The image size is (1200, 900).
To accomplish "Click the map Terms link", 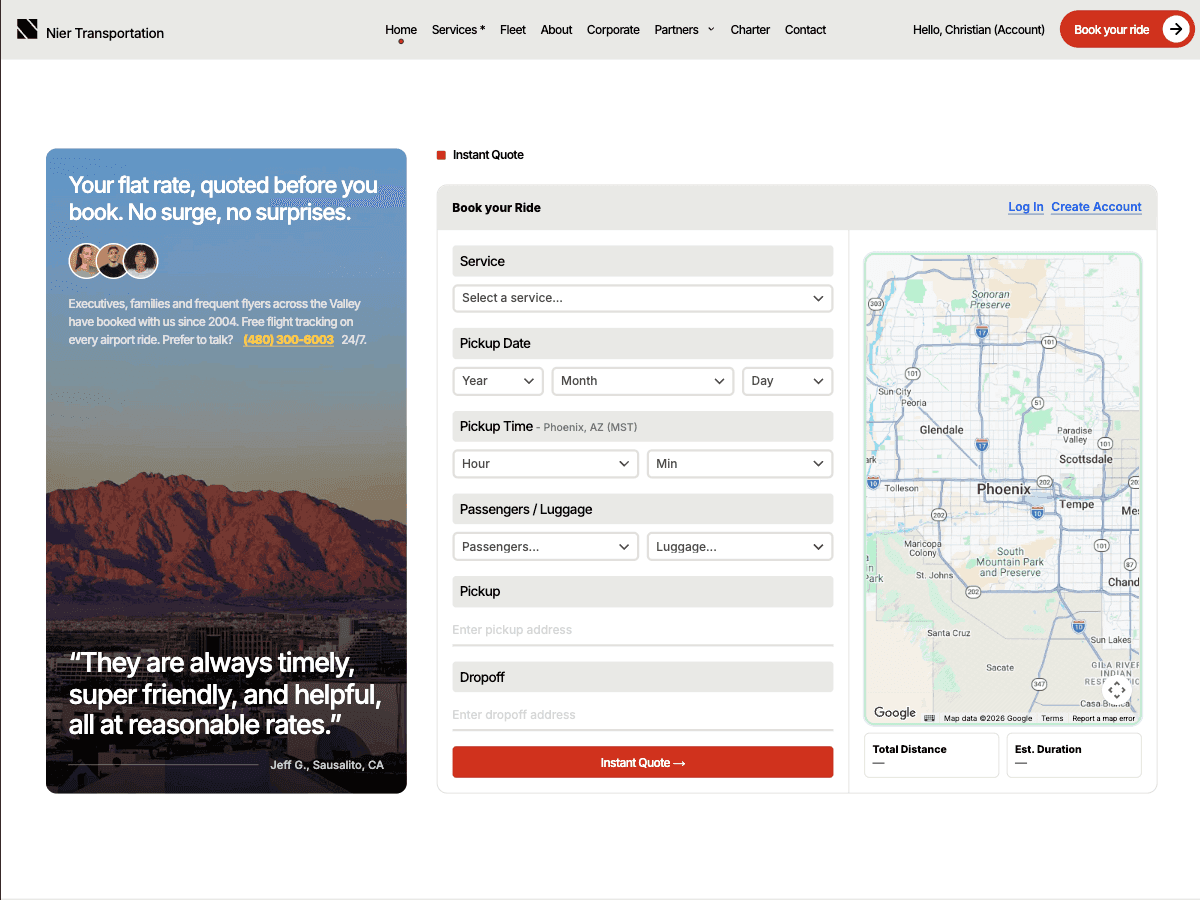I will 1052,718.
